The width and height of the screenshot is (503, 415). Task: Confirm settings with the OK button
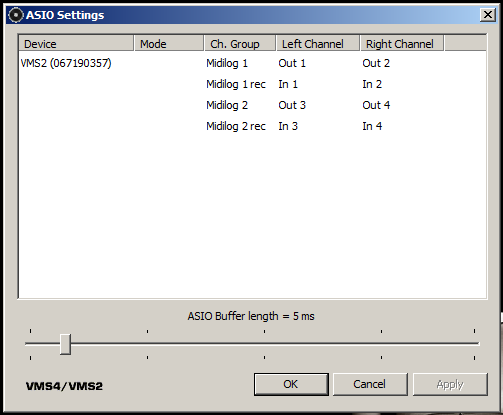(291, 384)
